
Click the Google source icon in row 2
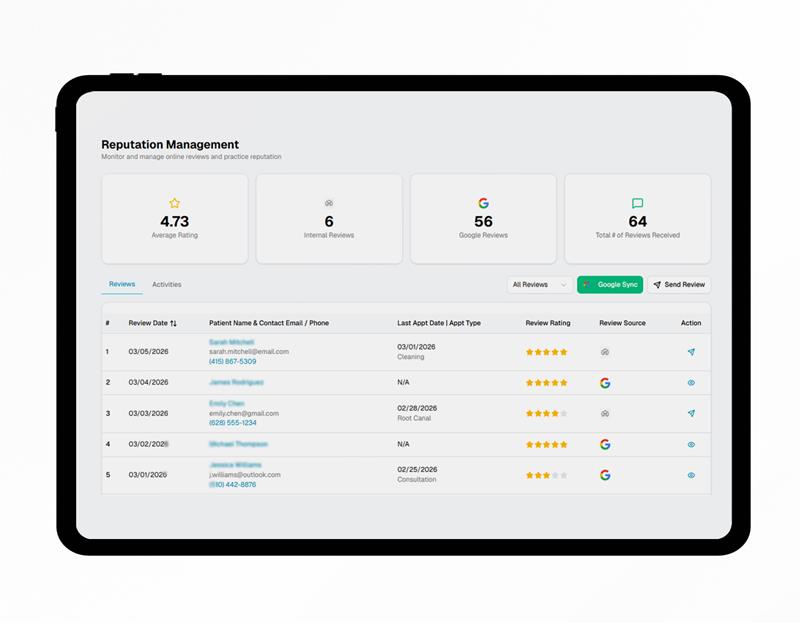point(605,383)
